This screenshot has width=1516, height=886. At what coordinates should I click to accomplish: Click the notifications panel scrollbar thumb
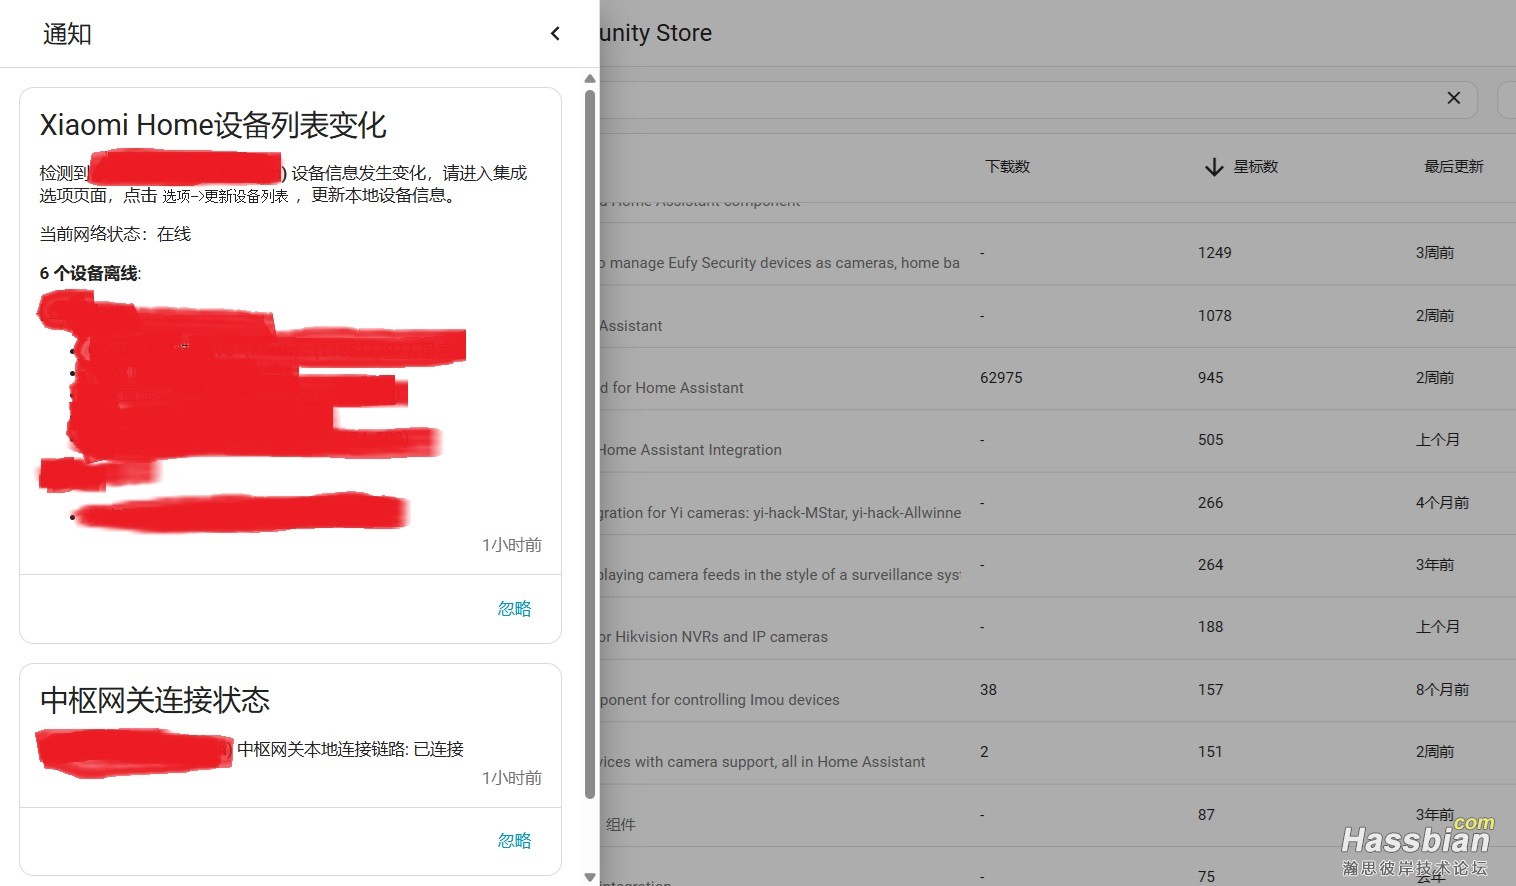(x=590, y=440)
